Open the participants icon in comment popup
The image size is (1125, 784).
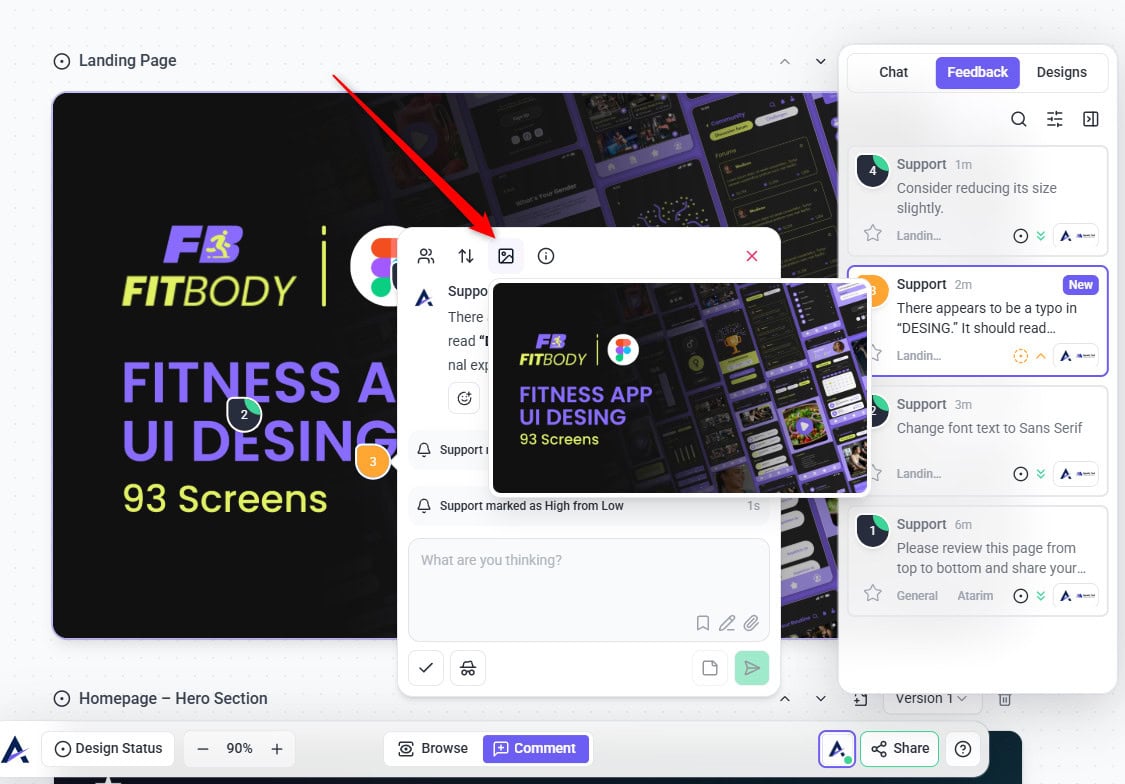[x=426, y=256]
